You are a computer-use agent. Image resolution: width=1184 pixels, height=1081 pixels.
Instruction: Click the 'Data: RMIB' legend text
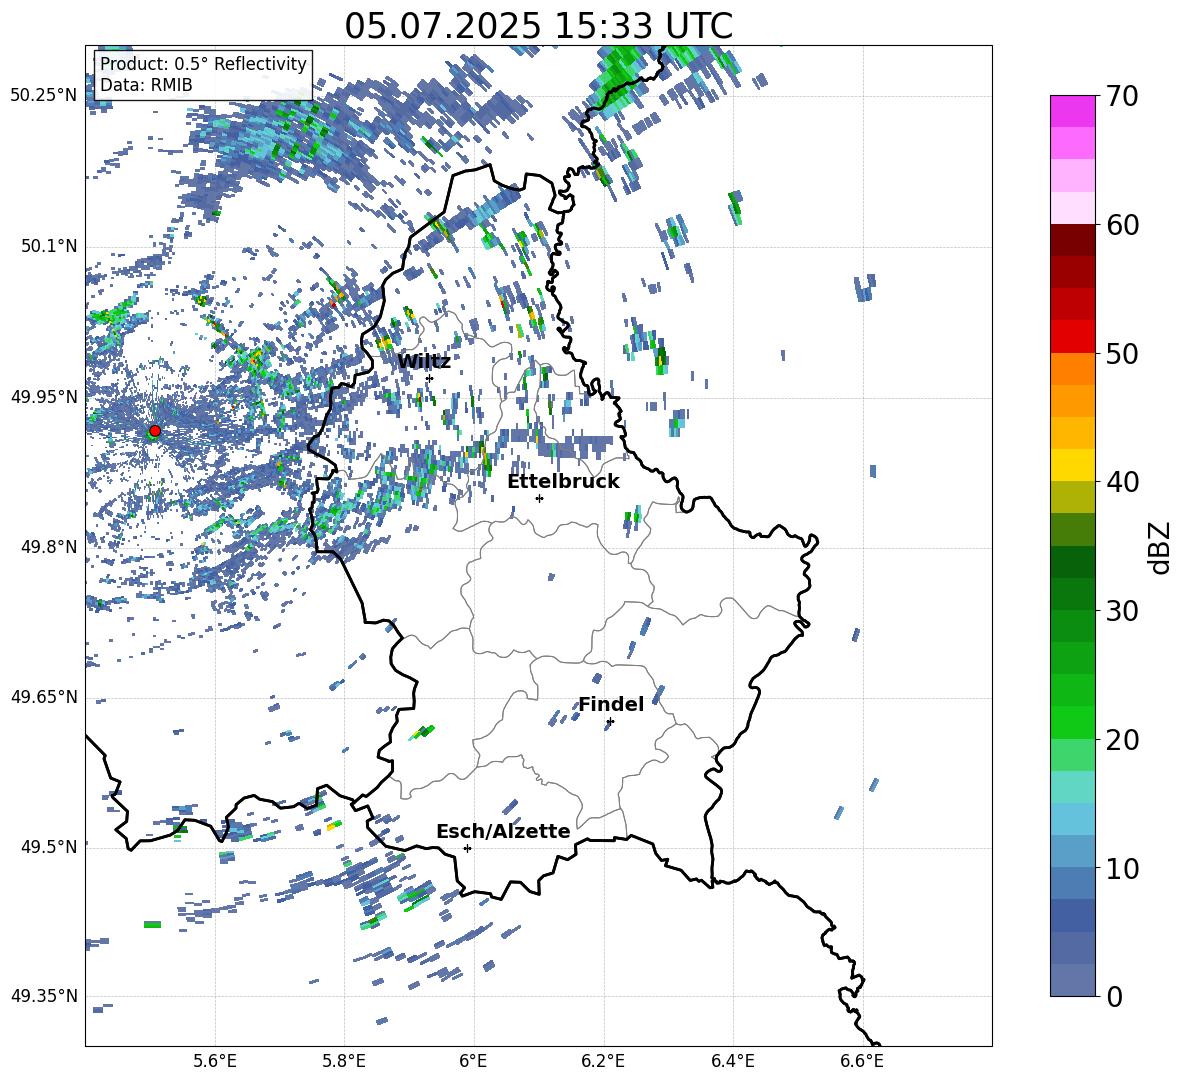point(146,85)
